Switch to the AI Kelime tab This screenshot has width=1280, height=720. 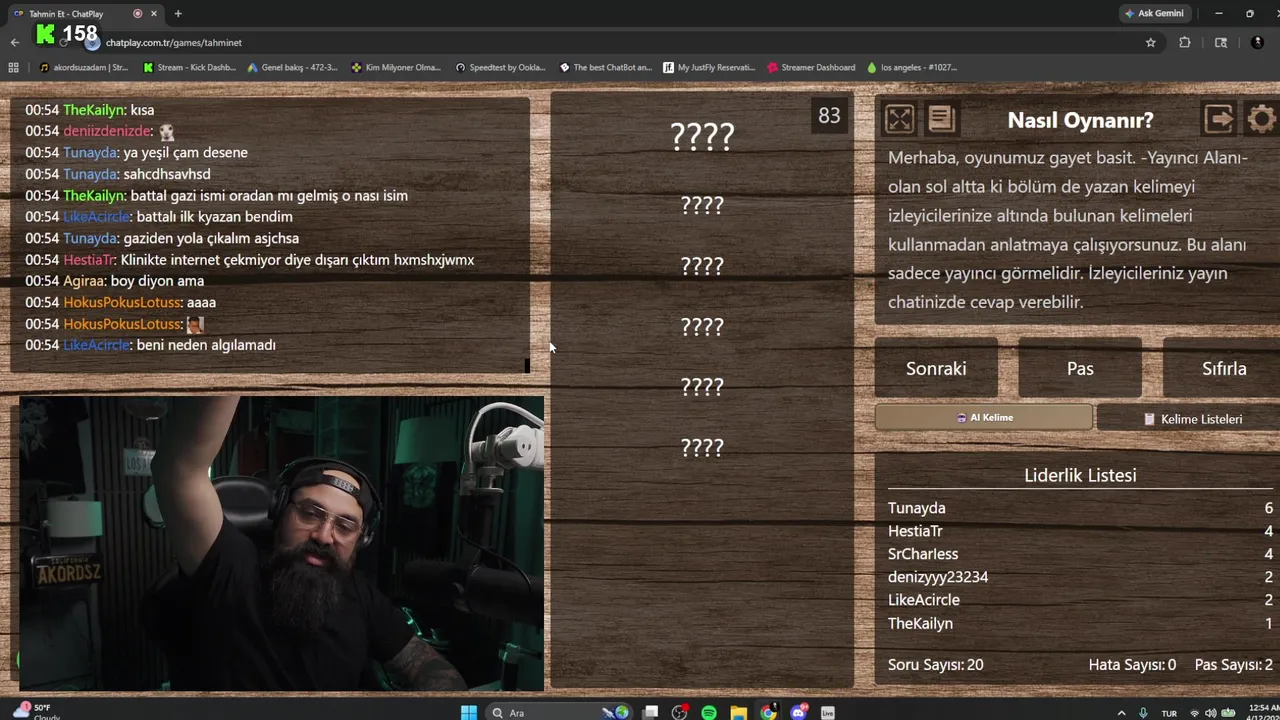pyautogui.click(x=984, y=418)
